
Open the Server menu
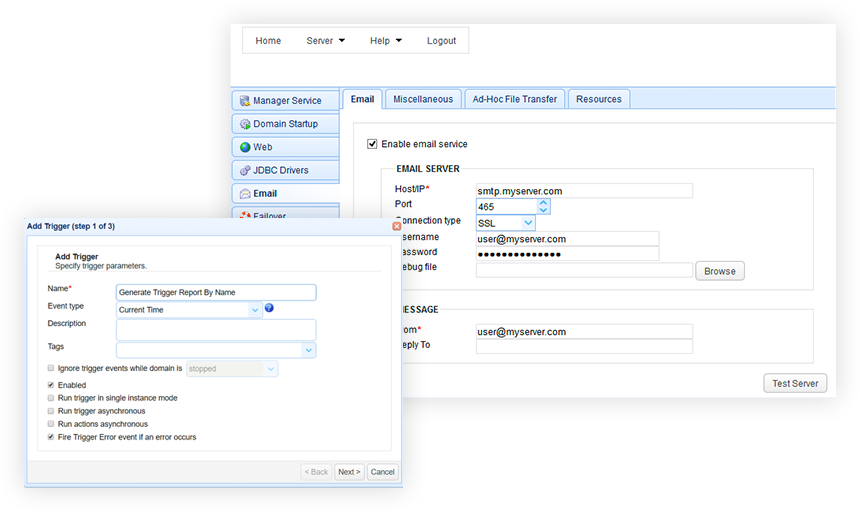click(x=325, y=41)
